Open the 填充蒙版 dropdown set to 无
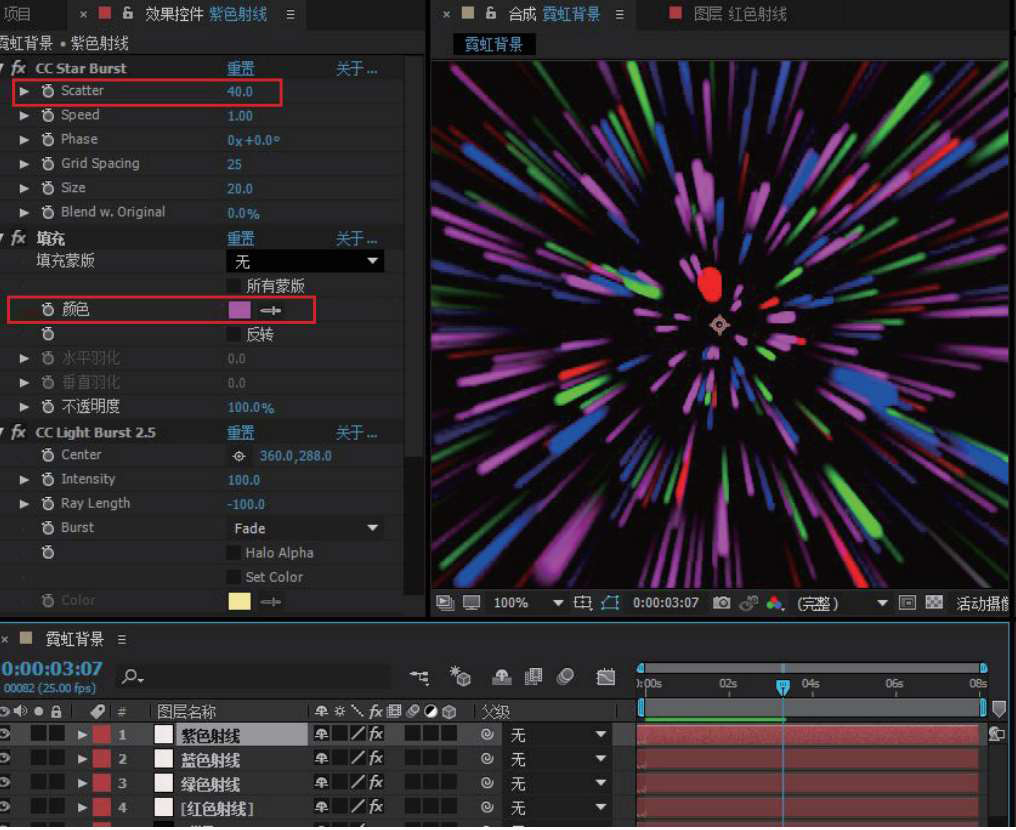Image resolution: width=1016 pixels, height=830 pixels. pyautogui.click(x=305, y=261)
